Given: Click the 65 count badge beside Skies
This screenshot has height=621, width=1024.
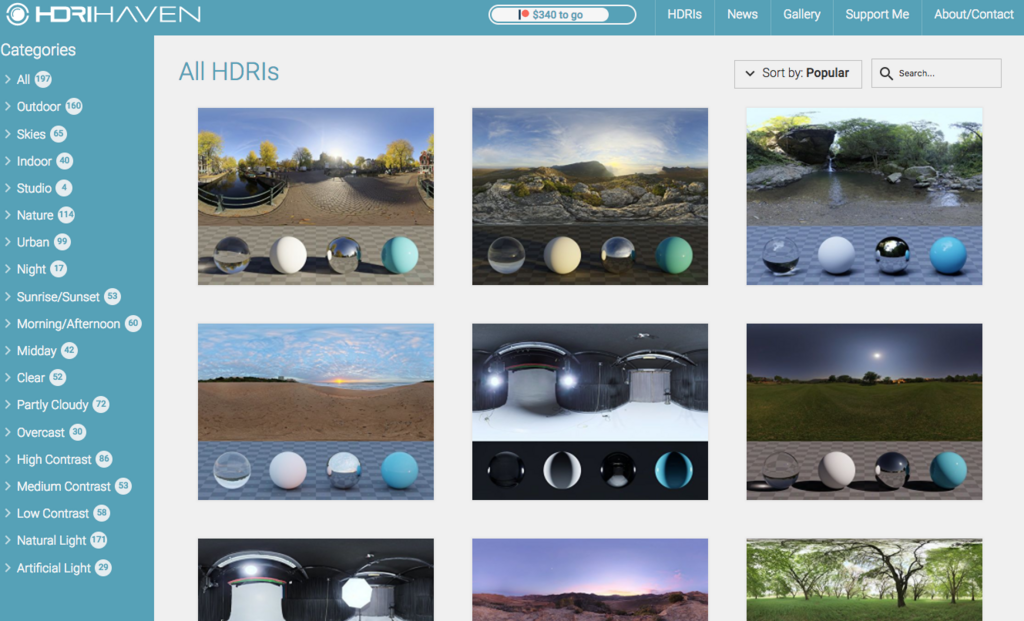Looking at the screenshot, I should [58, 134].
